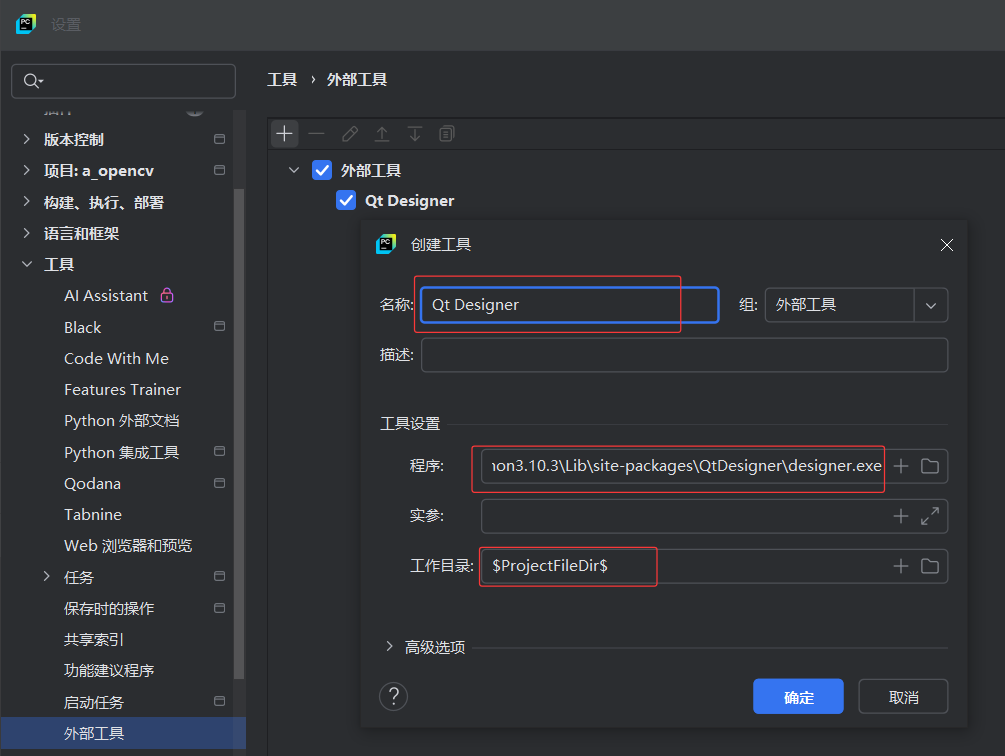Select AI Assistant settings page
Screen dimensions: 1005x756
click(106, 295)
